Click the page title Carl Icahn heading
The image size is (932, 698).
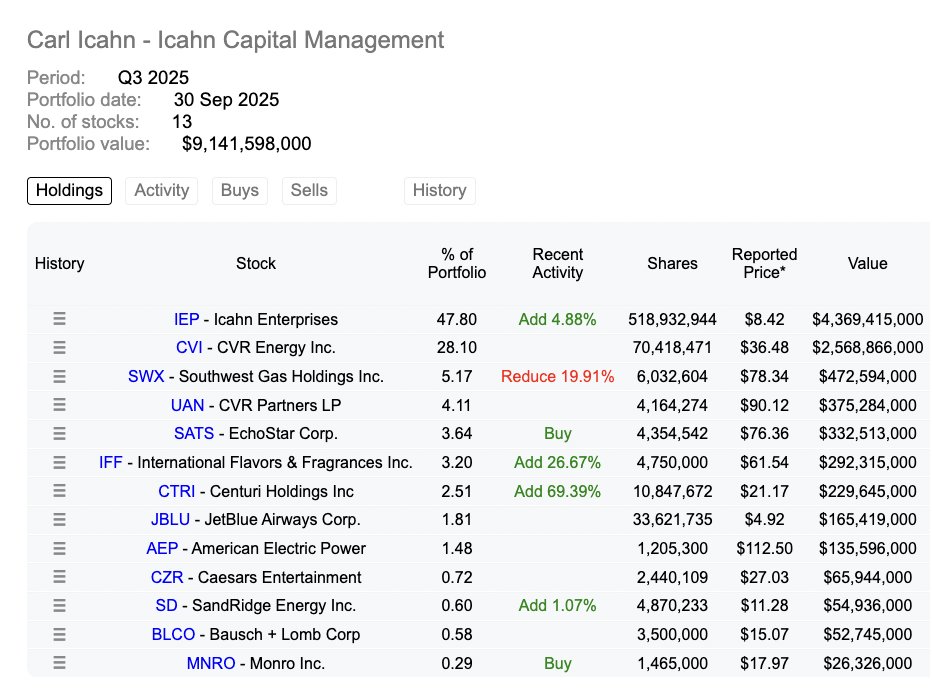pyautogui.click(x=235, y=40)
